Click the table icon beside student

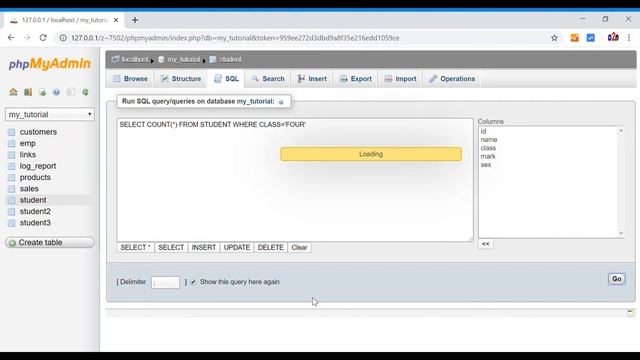pyautogui.click(x=11, y=200)
